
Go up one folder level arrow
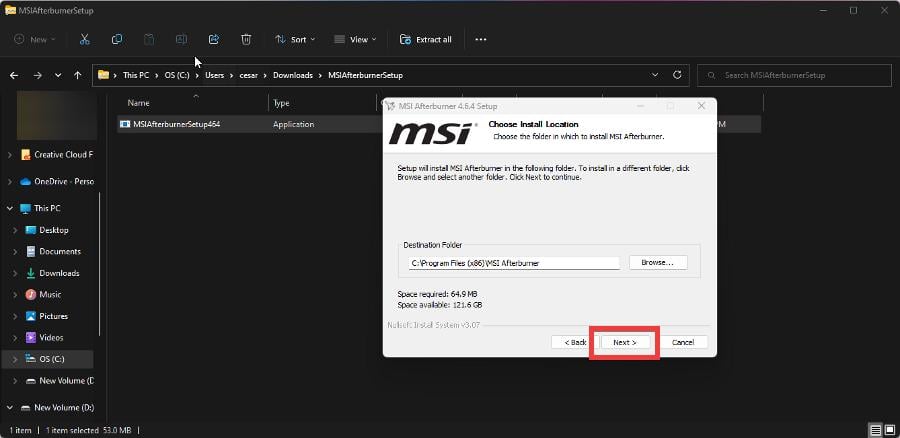click(x=77, y=75)
